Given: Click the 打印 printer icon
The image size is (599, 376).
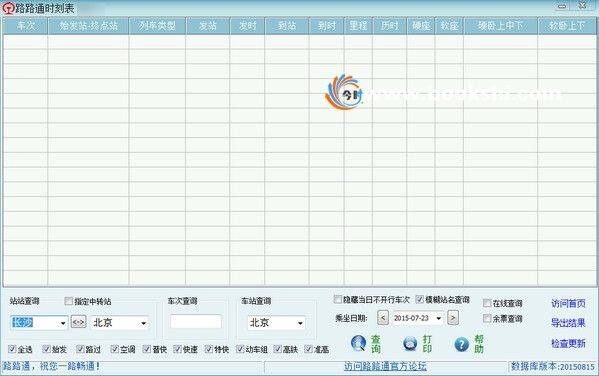Looking at the screenshot, I should (x=410, y=344).
